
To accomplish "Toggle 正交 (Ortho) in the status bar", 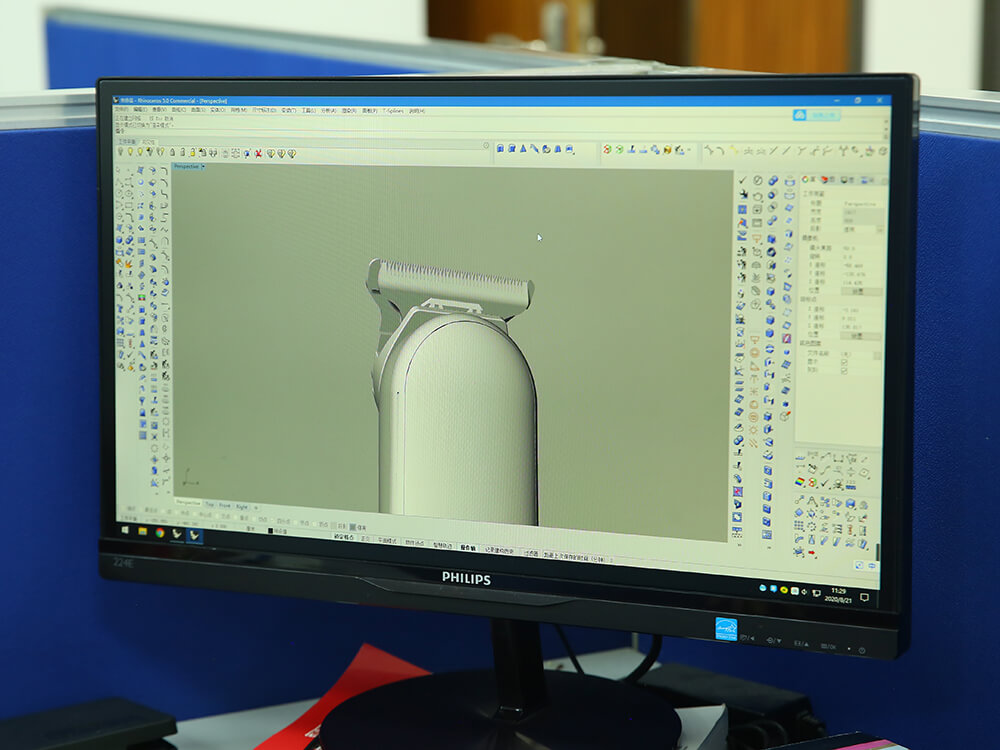I will (365, 539).
